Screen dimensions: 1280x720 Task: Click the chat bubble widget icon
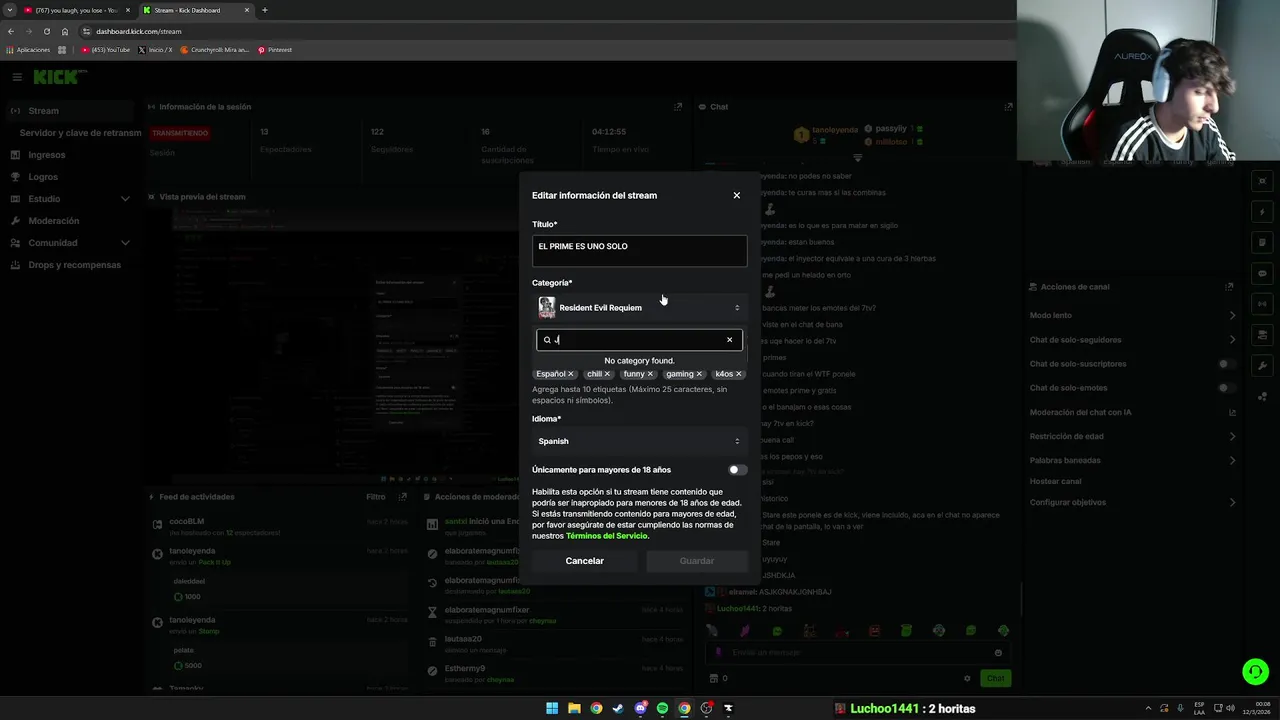tap(1263, 273)
